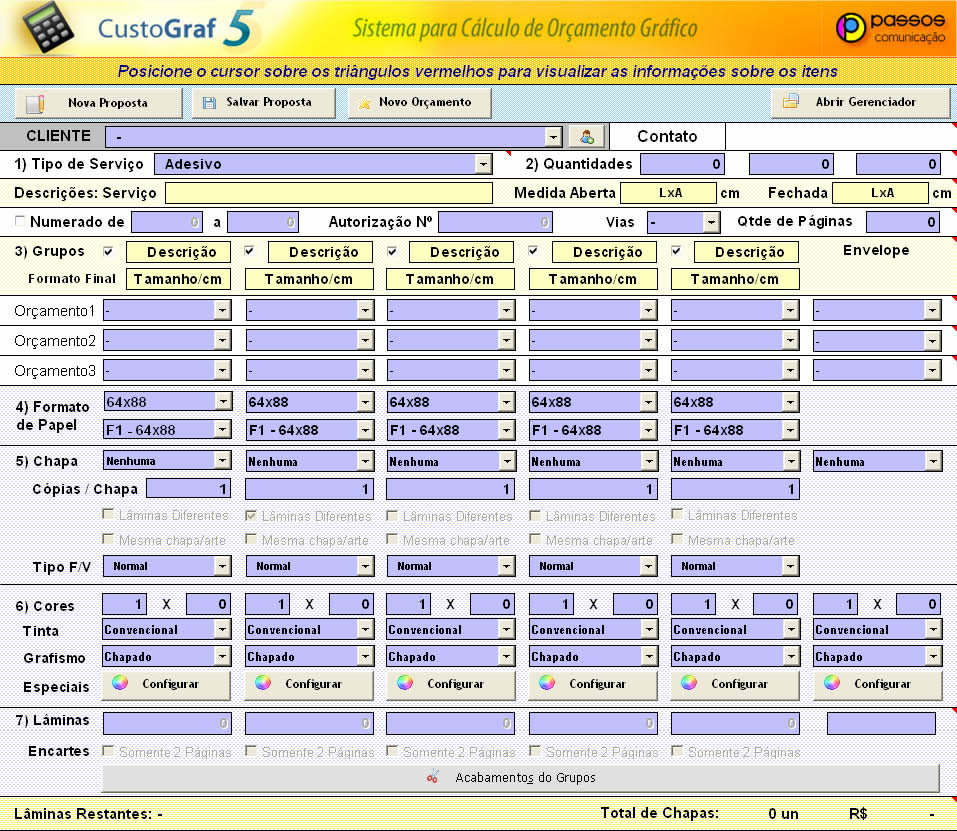Uncheck the fourth Grupos checkbox

533,251
